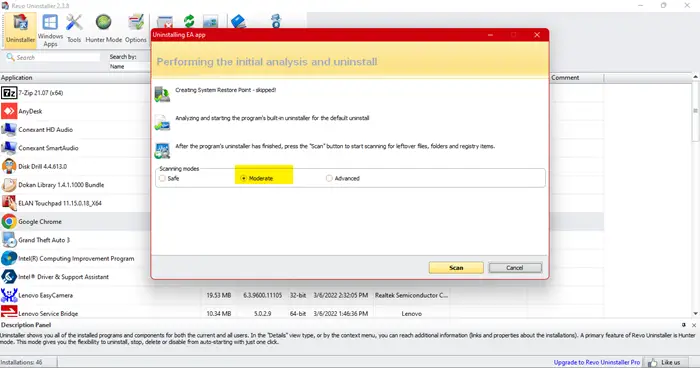The width and height of the screenshot is (700, 369).
Task: Click Upgrade to Revo Uninstaller Pro link
Action: 597,362
